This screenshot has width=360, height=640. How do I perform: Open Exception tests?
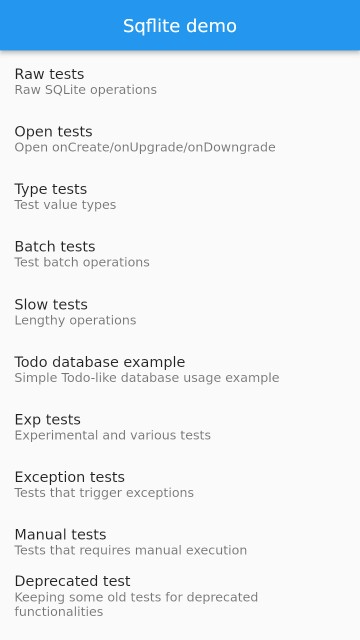click(180, 484)
